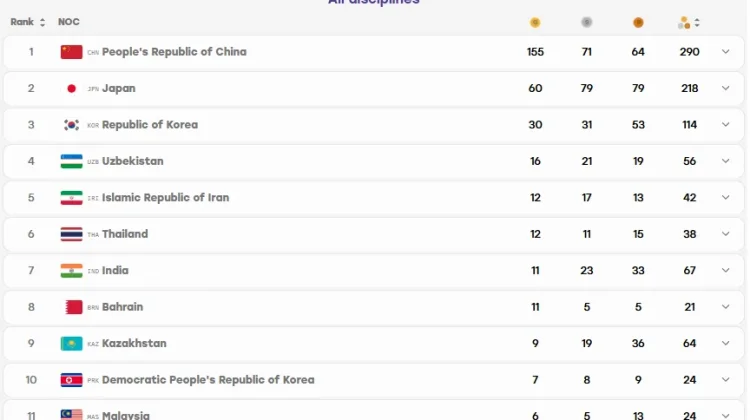Click the People's Republic of China flag
Image resolution: width=750 pixels, height=420 pixels.
pos(71,52)
